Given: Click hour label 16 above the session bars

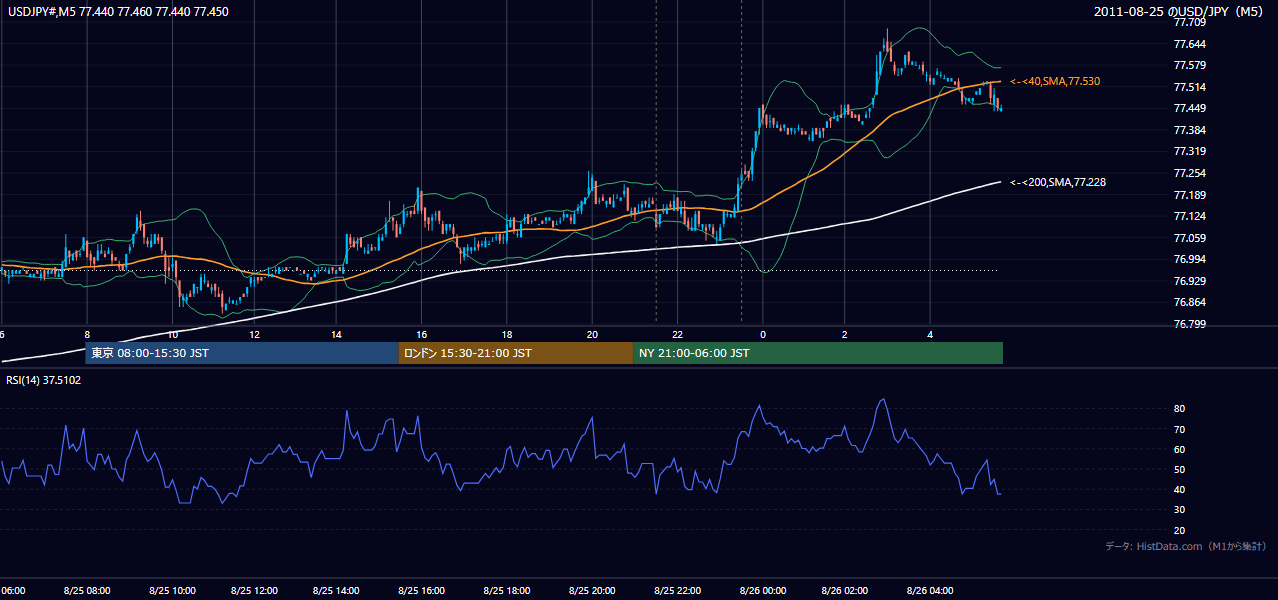Looking at the screenshot, I should click(422, 335).
